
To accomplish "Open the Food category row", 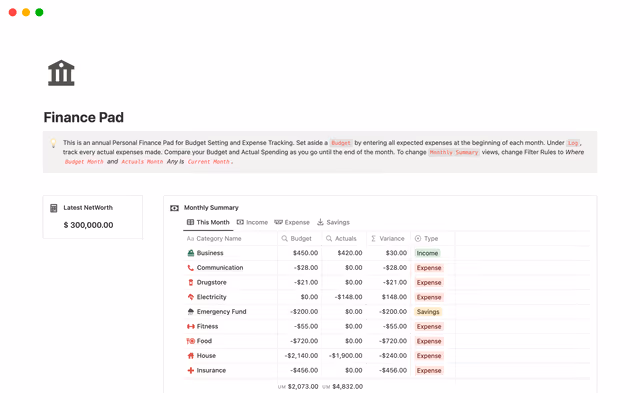I will (x=204, y=341).
